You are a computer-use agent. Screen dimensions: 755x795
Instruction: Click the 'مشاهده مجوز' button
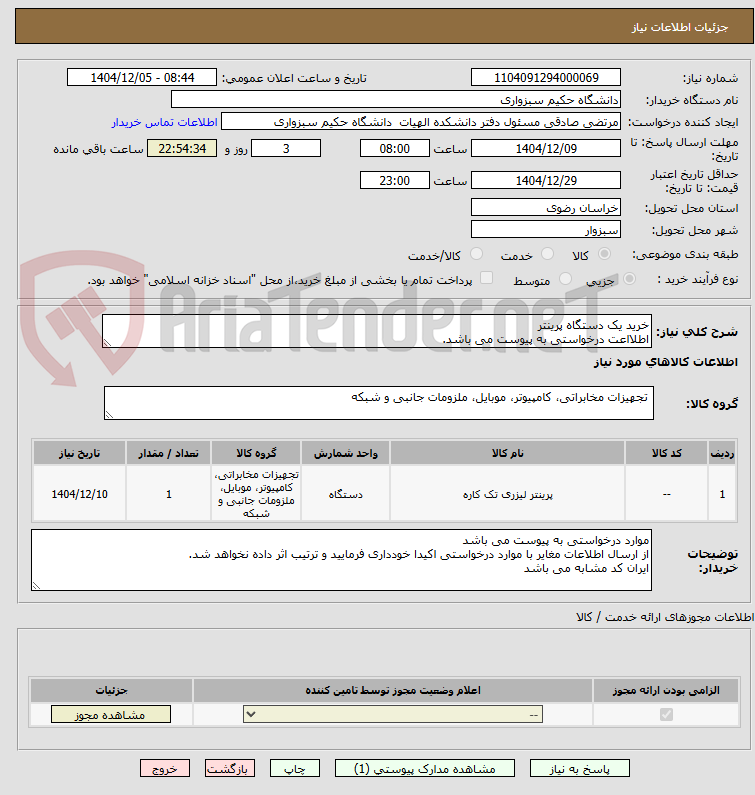click(x=111, y=715)
